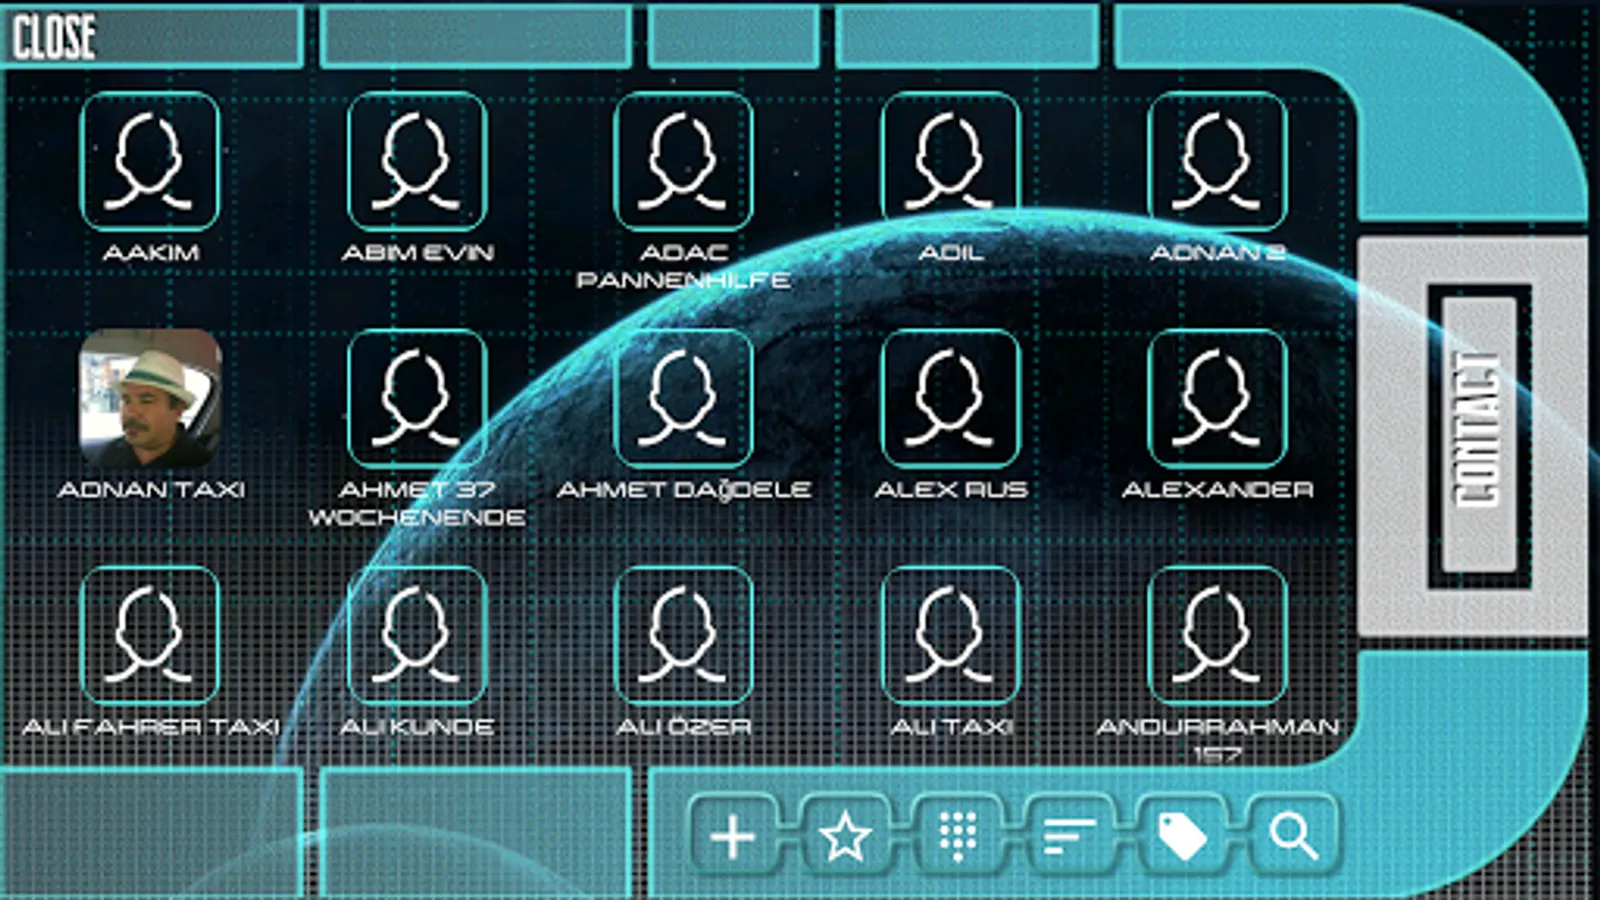The height and width of the screenshot is (900, 1600).
Task: Select the vertical CONTACT tab
Action: pyautogui.click(x=1479, y=435)
